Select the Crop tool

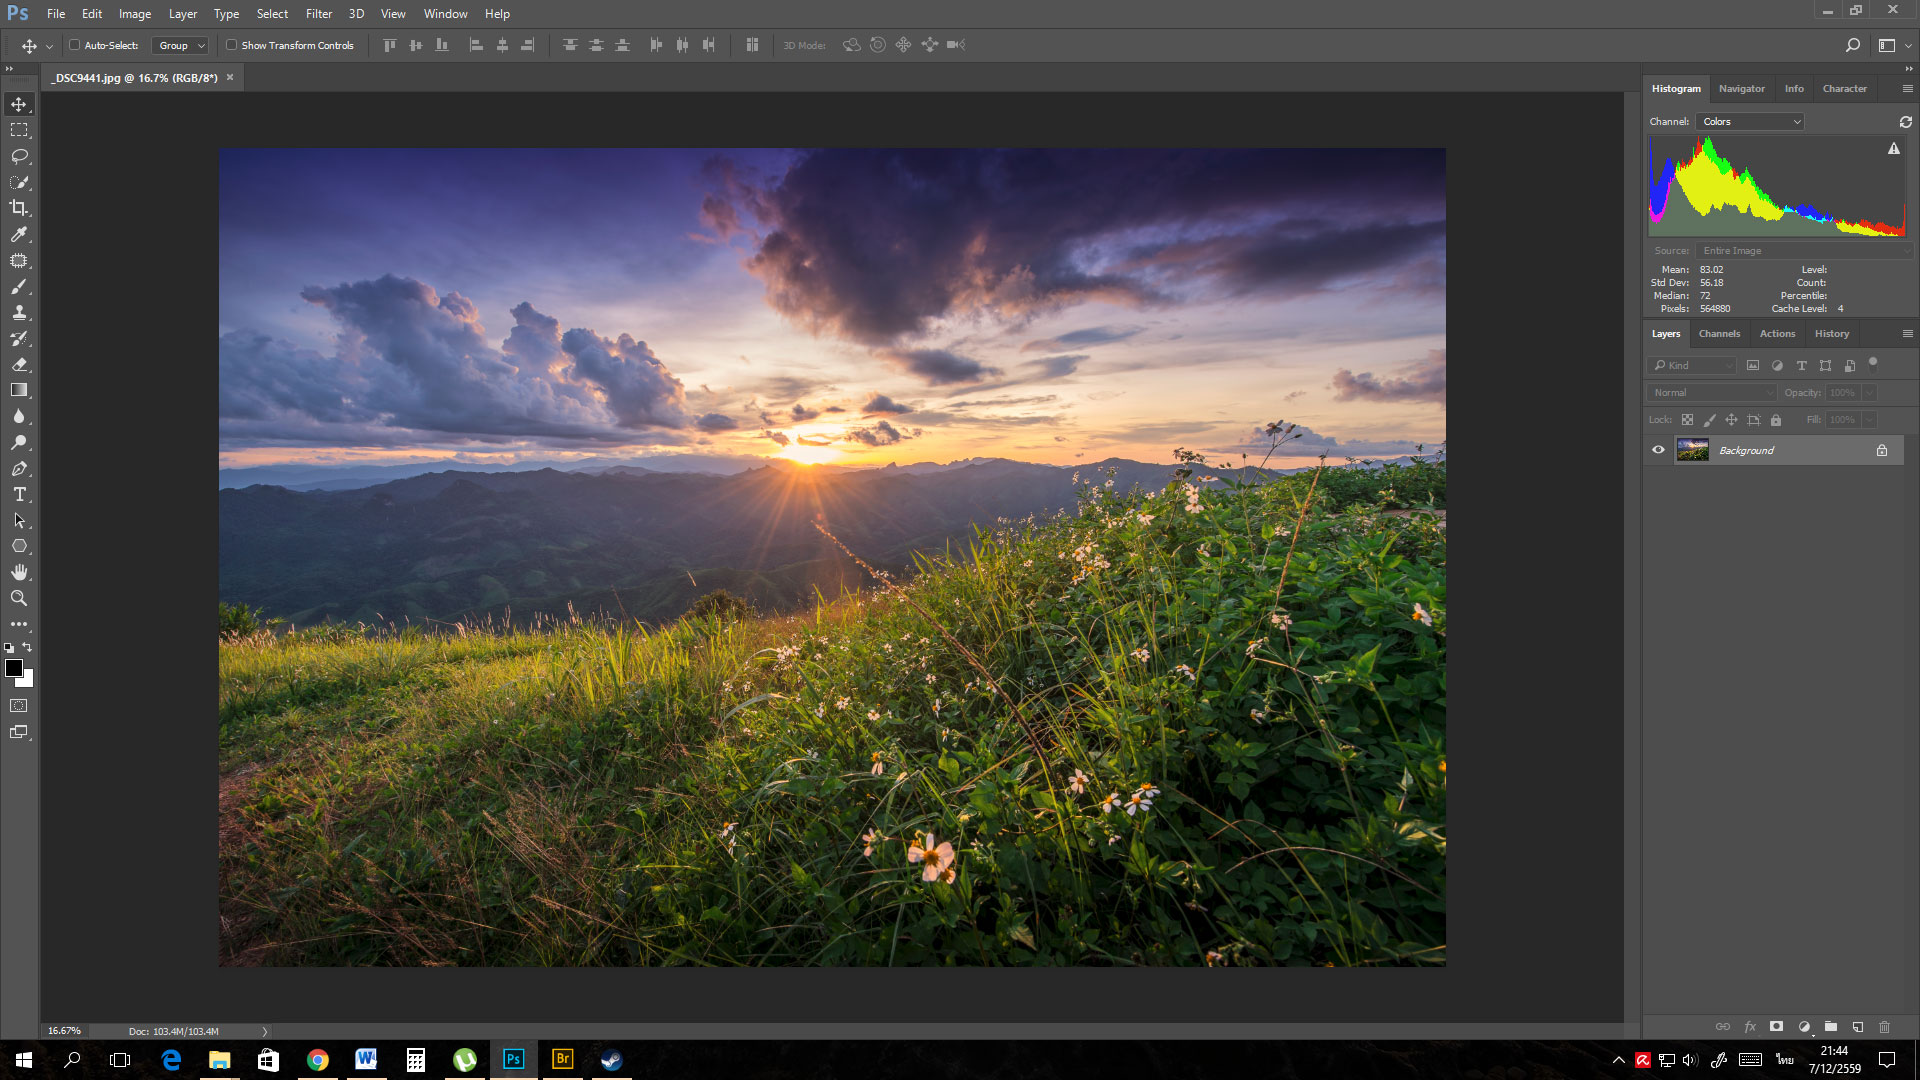(19, 208)
